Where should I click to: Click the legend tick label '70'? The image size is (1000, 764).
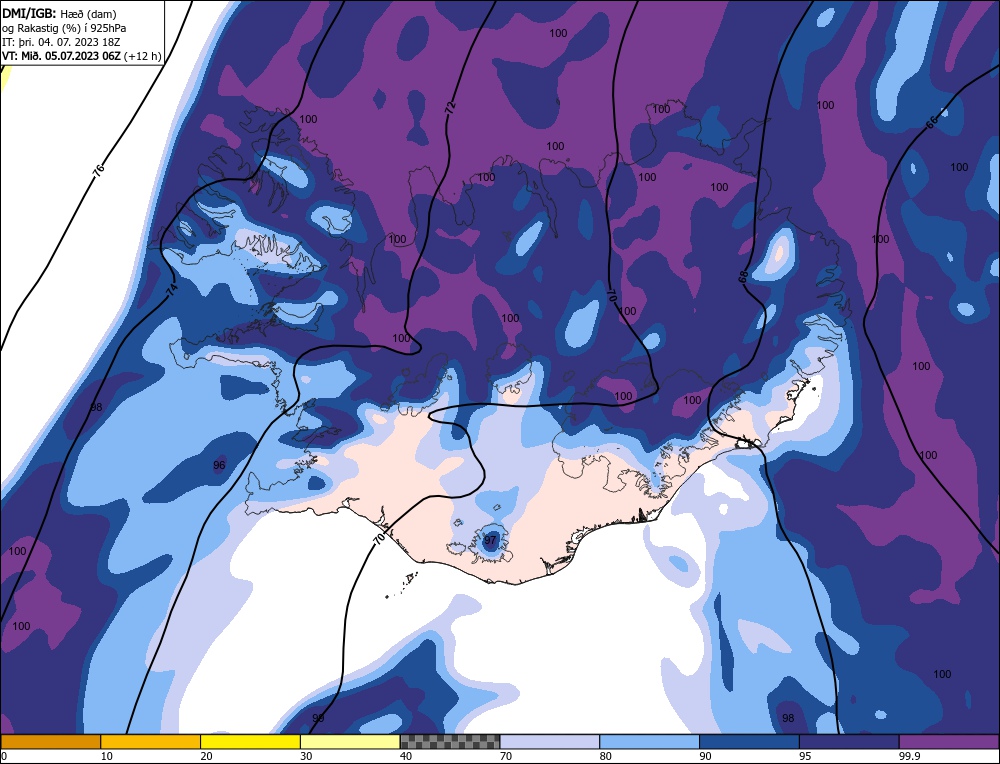pos(506,756)
